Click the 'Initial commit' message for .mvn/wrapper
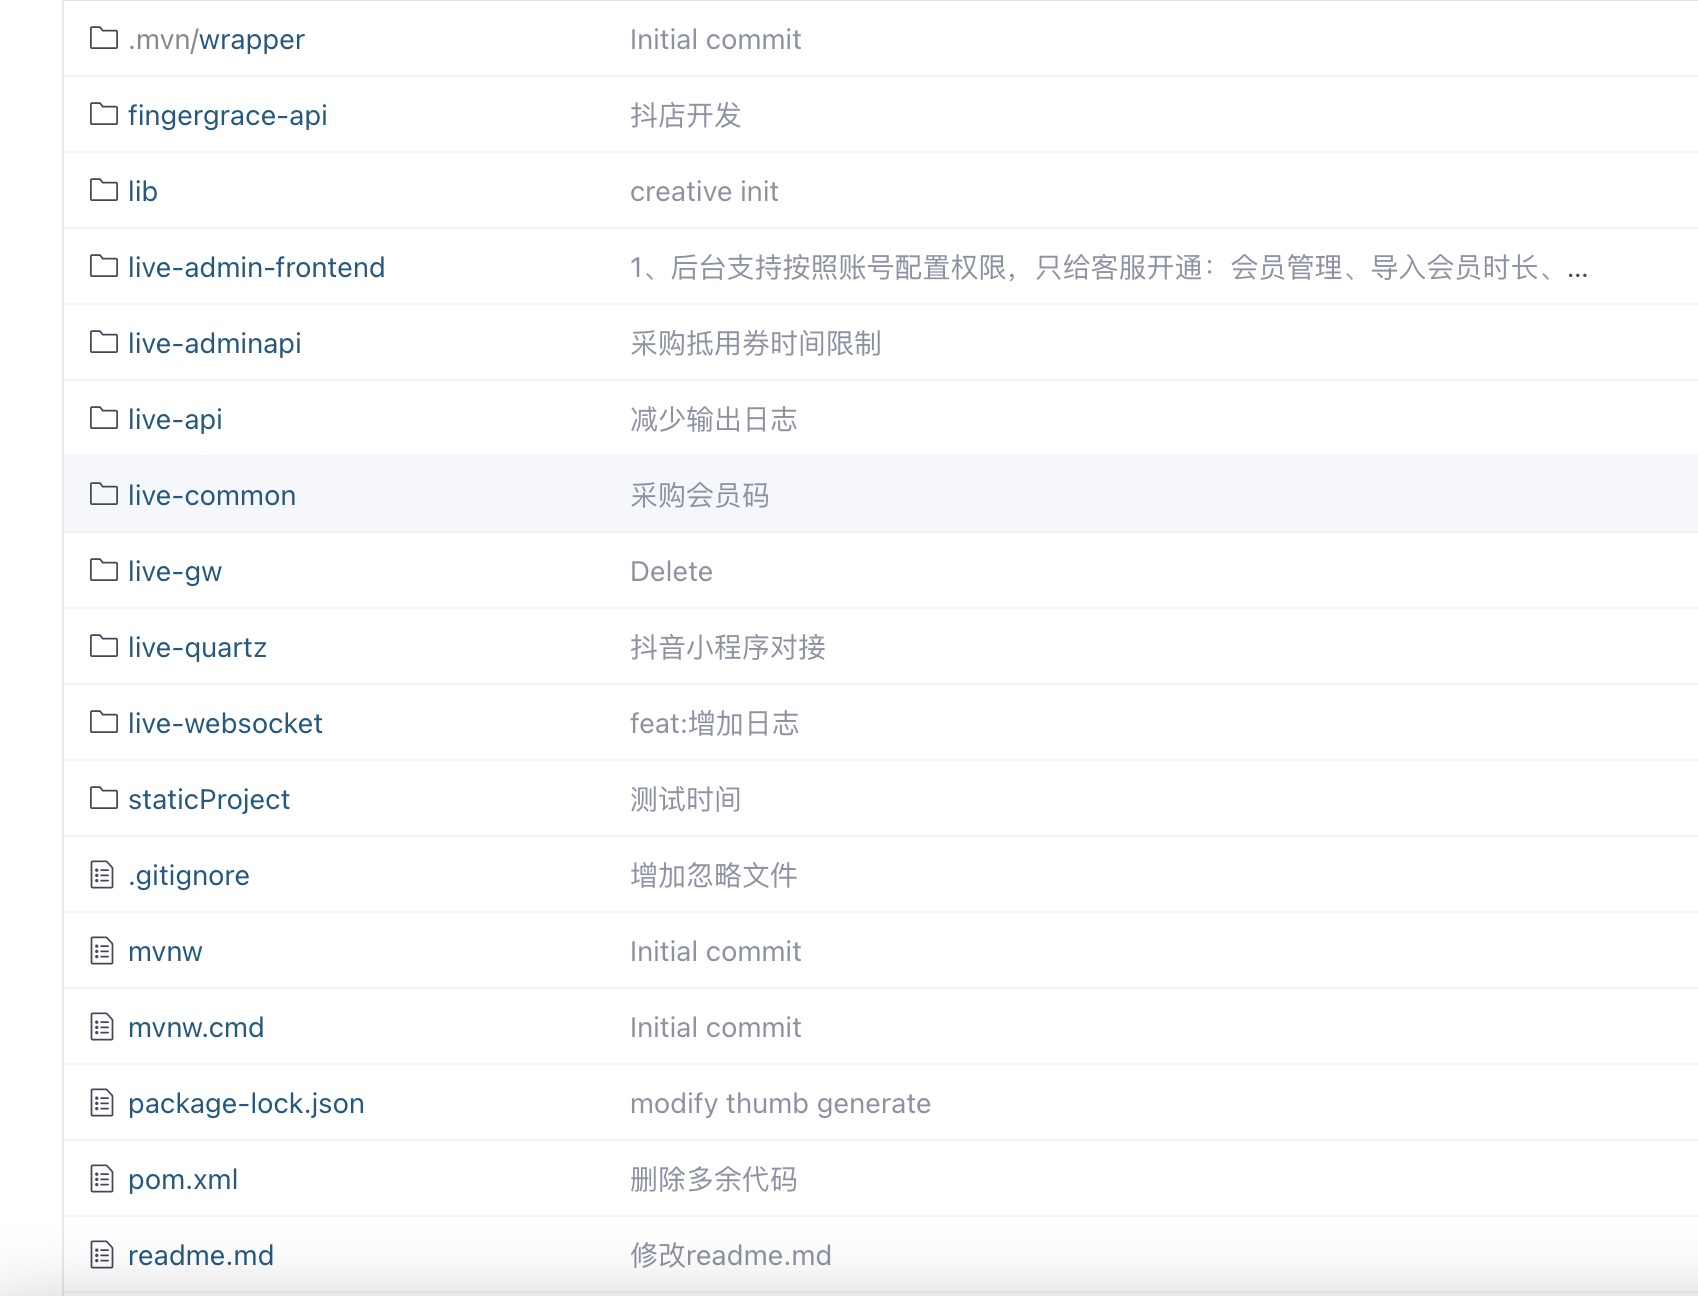Screen dimensions: 1698x1296 (x=715, y=40)
